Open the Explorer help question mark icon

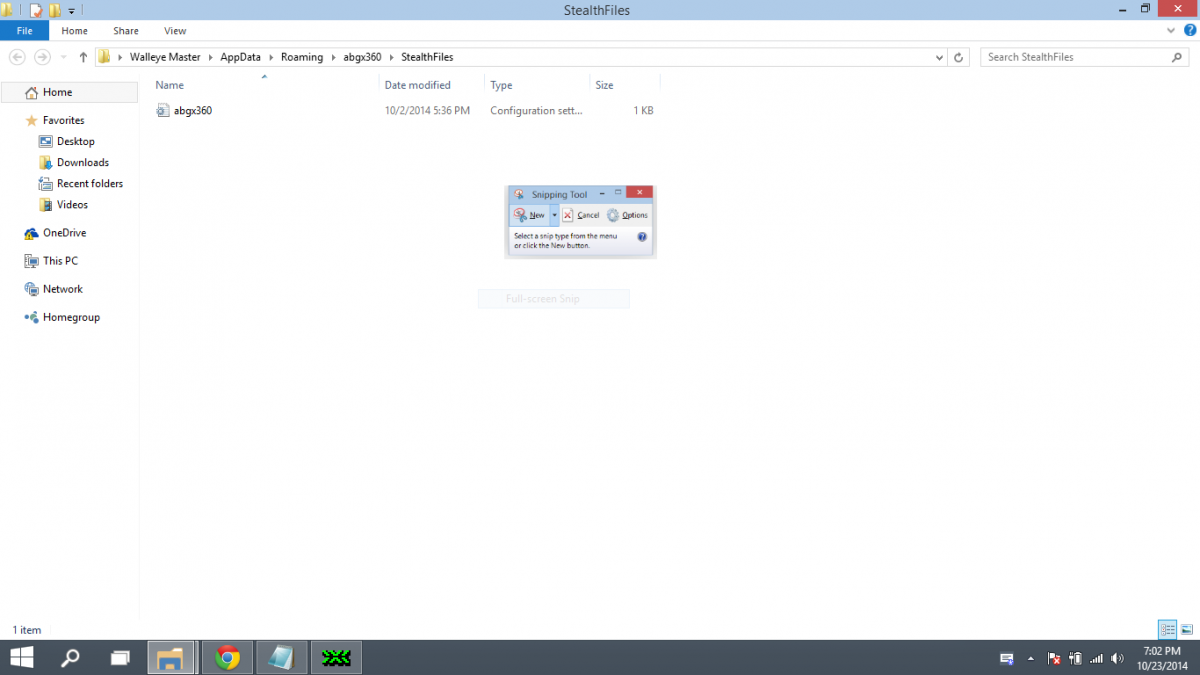[1190, 31]
